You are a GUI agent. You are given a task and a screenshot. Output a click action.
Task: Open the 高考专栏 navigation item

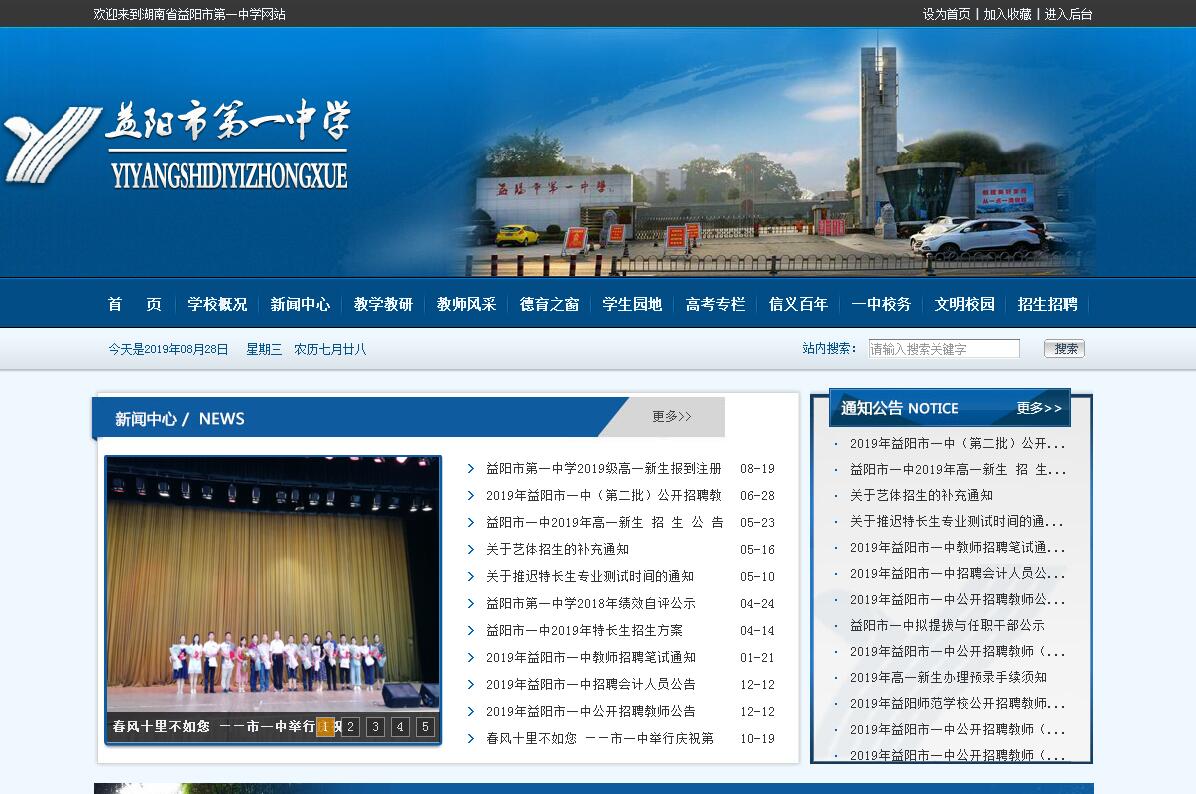point(715,304)
